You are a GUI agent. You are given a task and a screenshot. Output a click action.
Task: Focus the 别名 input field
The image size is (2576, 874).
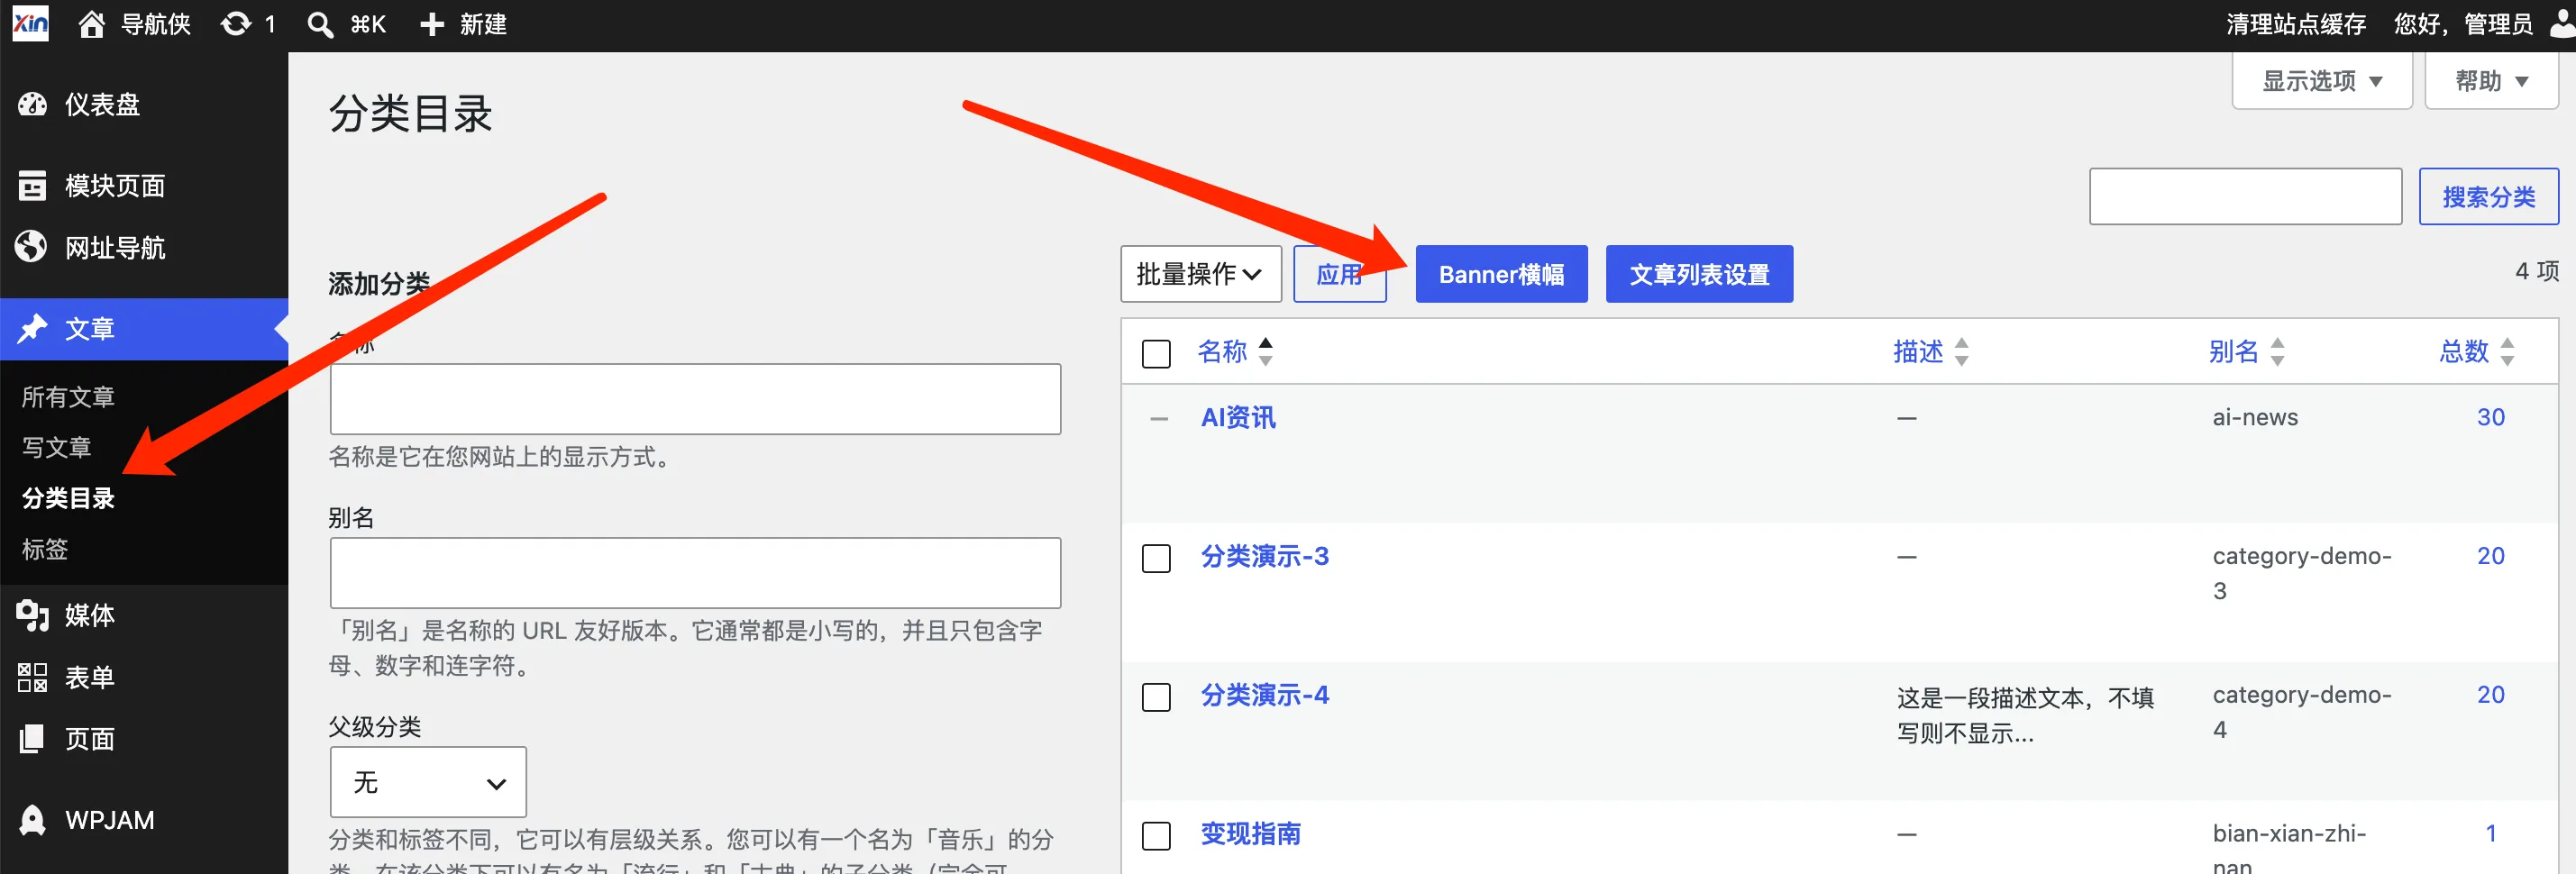tap(696, 573)
